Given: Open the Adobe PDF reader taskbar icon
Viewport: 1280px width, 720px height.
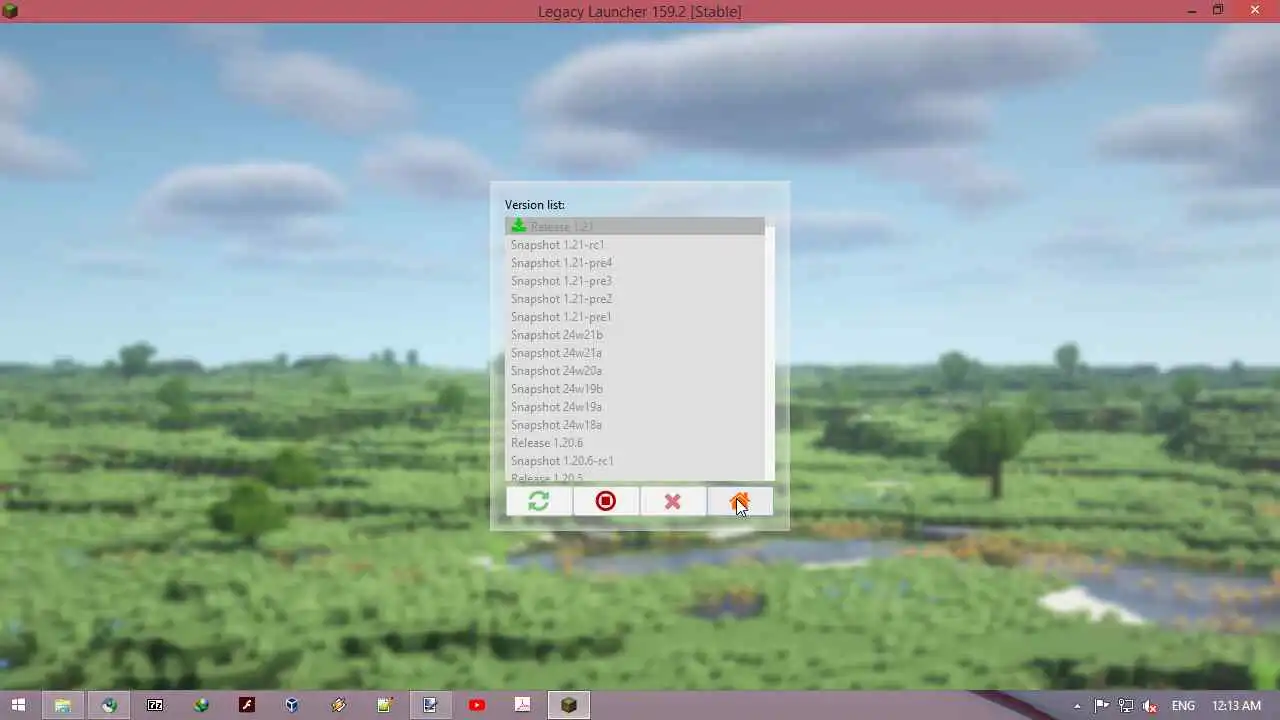Looking at the screenshot, I should (522, 705).
